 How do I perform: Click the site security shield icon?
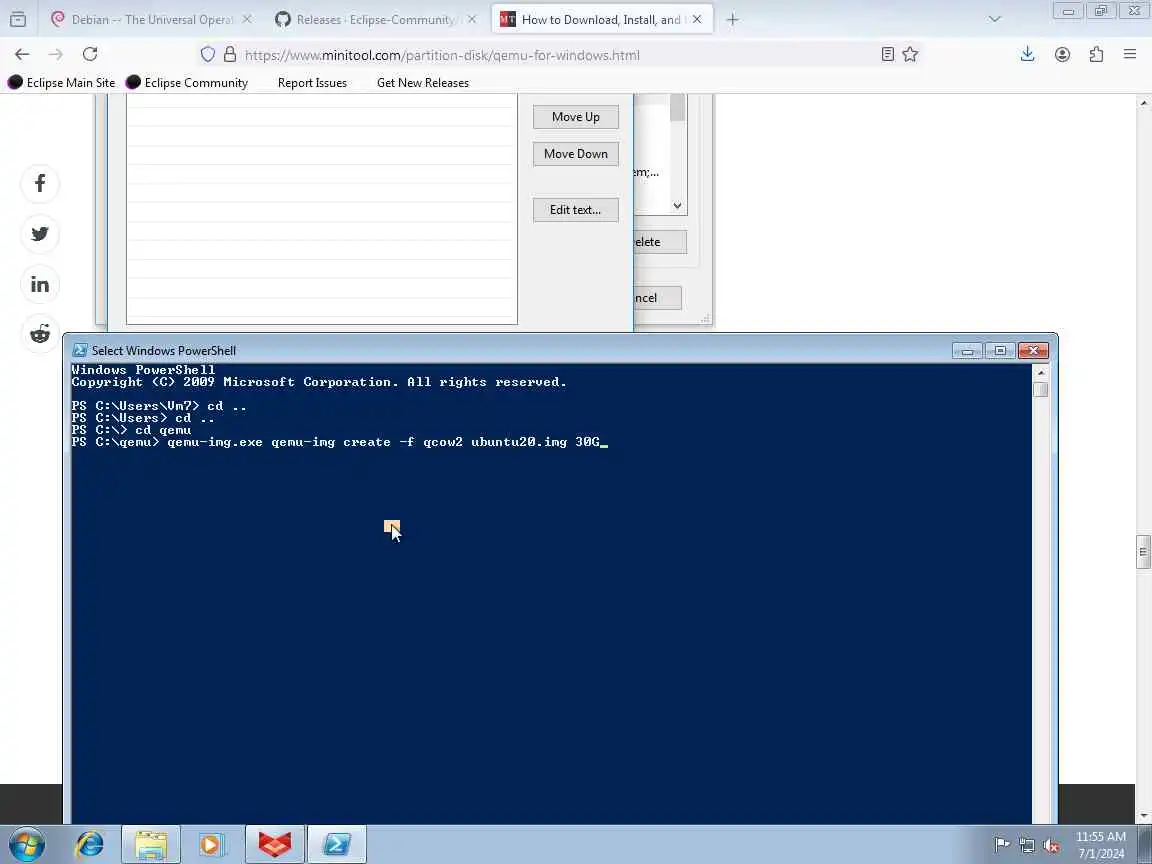click(208, 54)
